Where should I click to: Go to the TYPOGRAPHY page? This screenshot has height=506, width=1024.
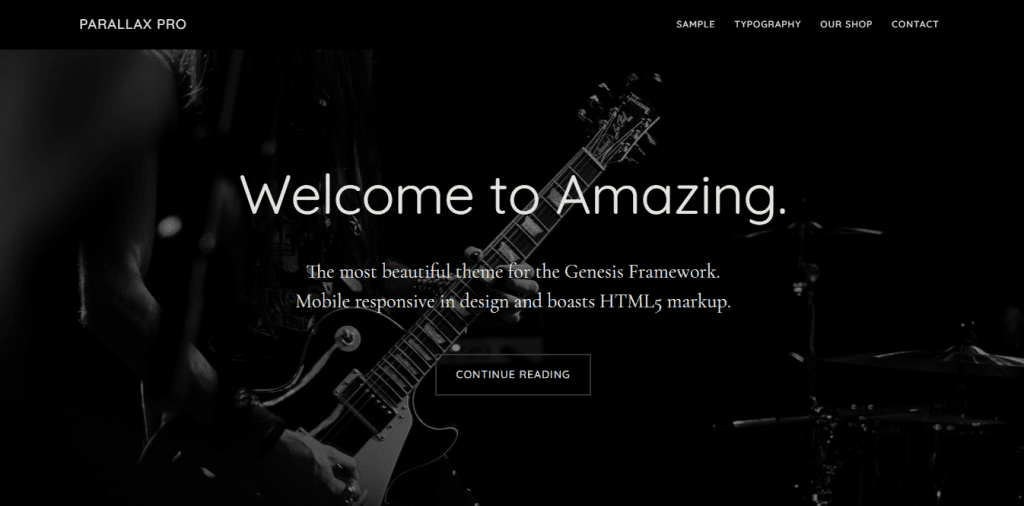click(767, 24)
